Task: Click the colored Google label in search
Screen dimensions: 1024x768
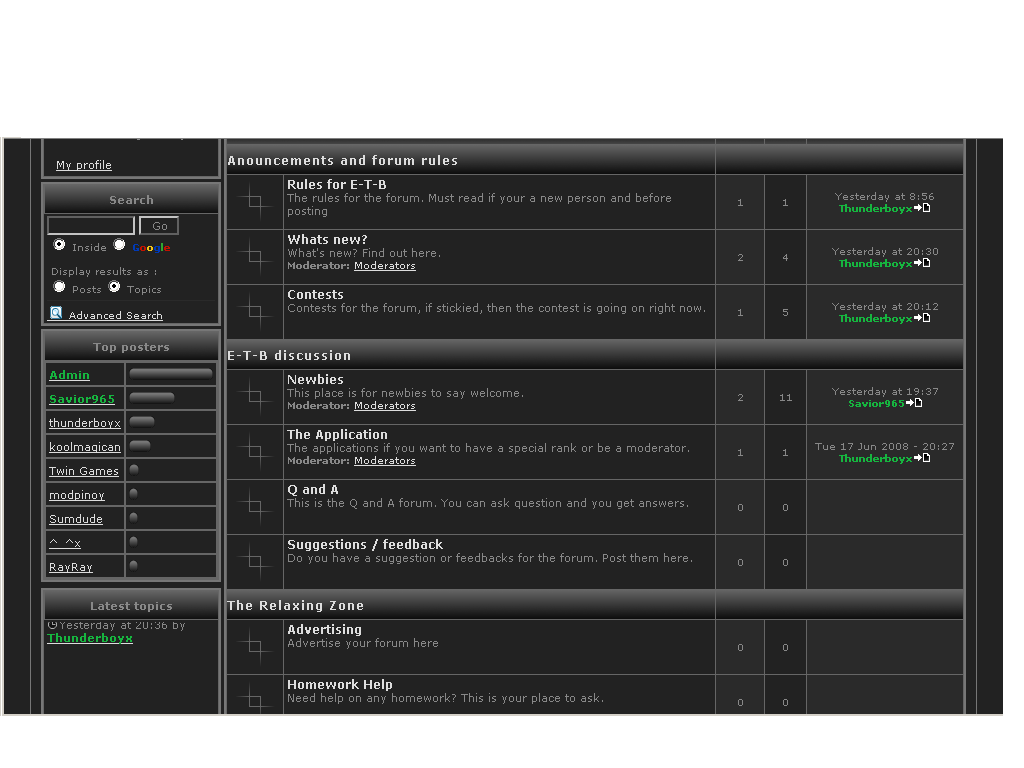Action: 152,248
